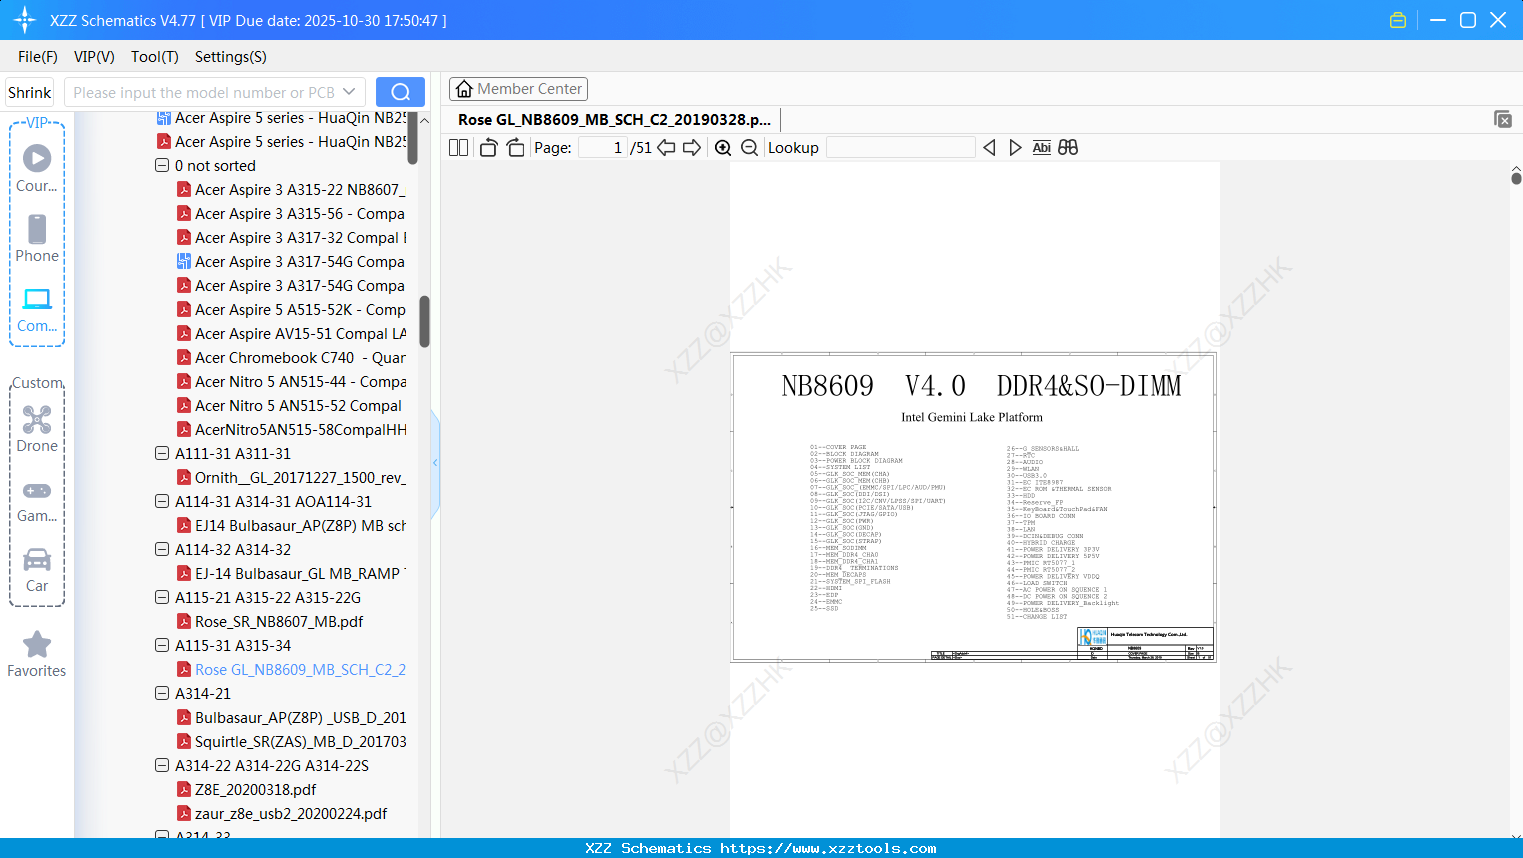Screen dimensions: 1523x858
Task: Click the Lookup text field
Action: [901, 148]
